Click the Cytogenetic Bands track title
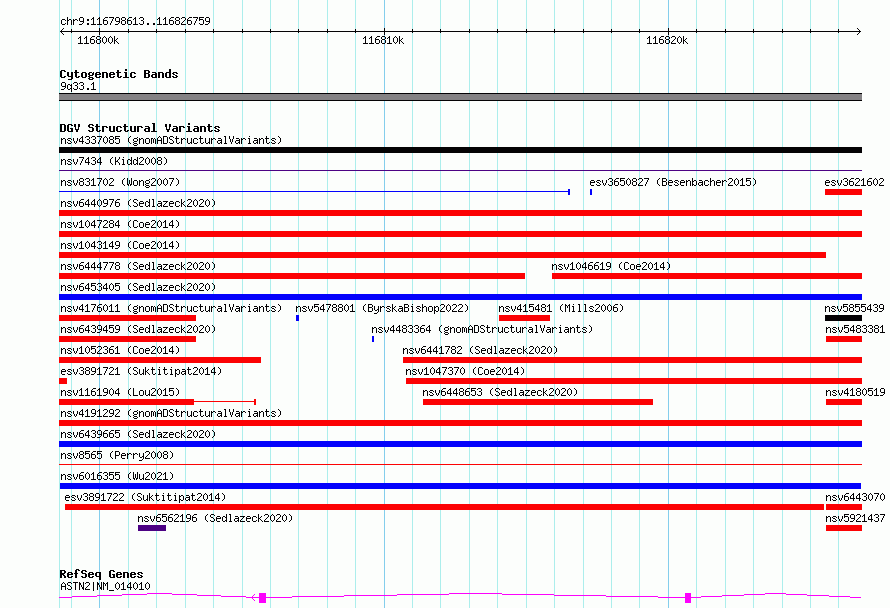The height and width of the screenshot is (608, 890). click(x=119, y=74)
